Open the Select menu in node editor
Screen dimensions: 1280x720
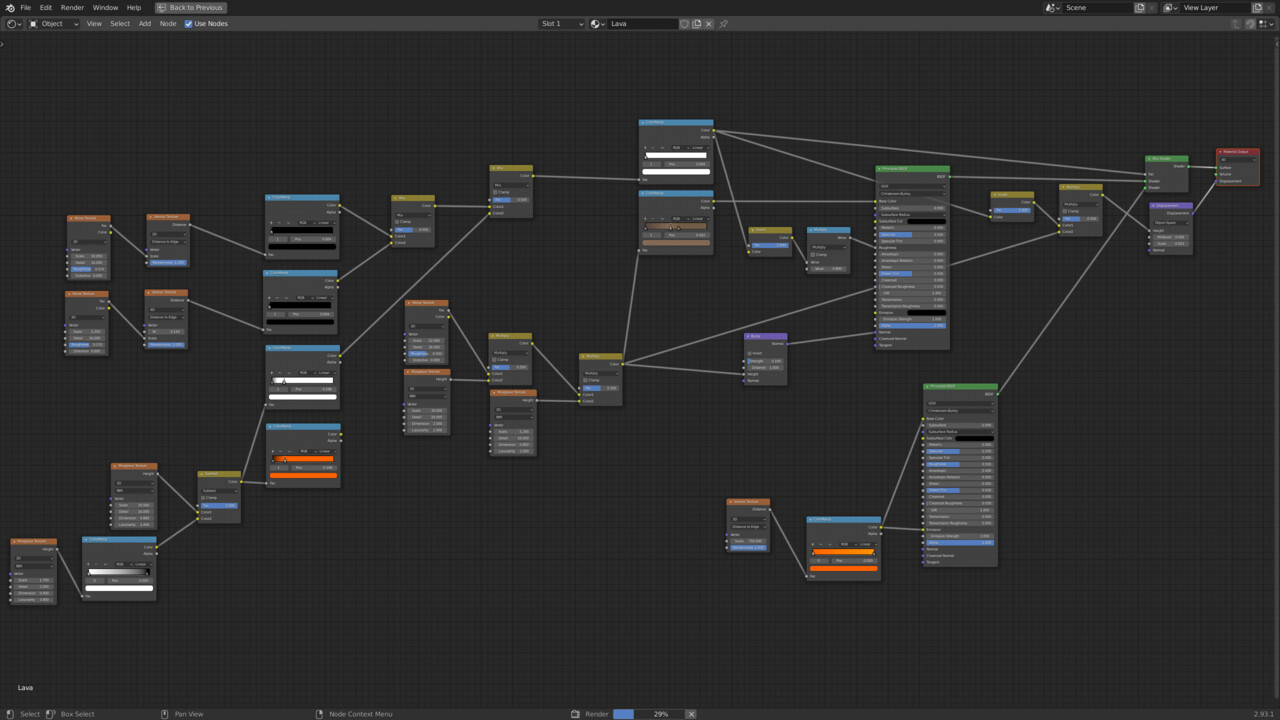point(120,24)
